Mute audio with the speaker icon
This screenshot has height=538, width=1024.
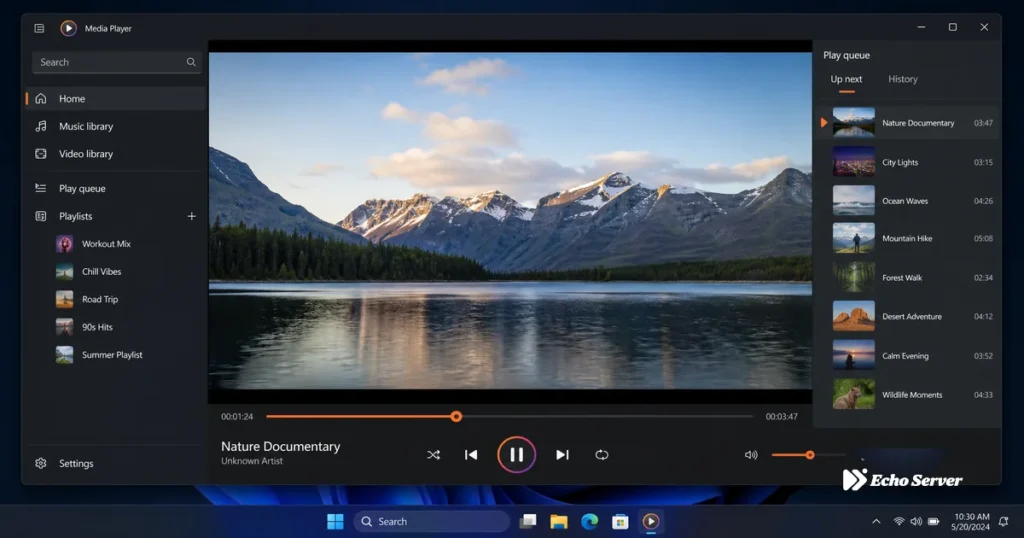[x=751, y=454]
